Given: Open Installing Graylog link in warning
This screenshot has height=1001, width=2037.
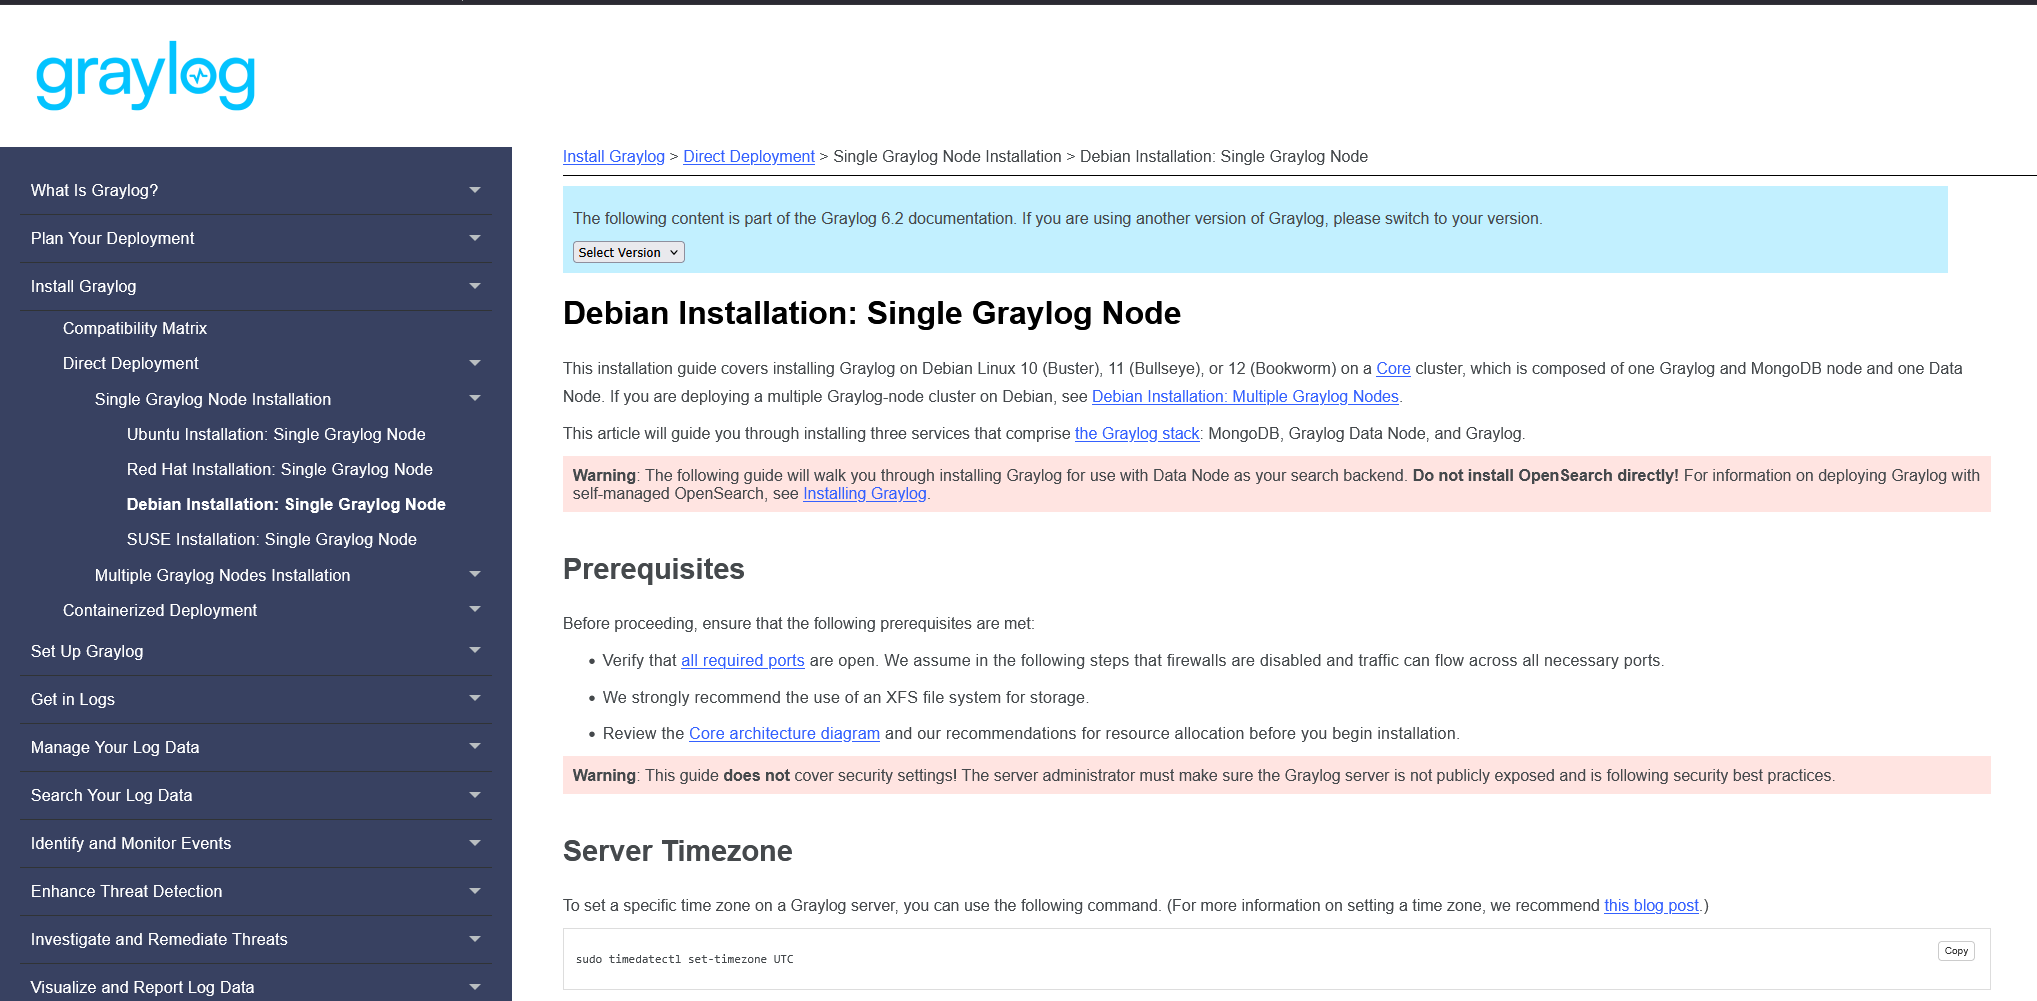Looking at the screenshot, I should tap(865, 493).
